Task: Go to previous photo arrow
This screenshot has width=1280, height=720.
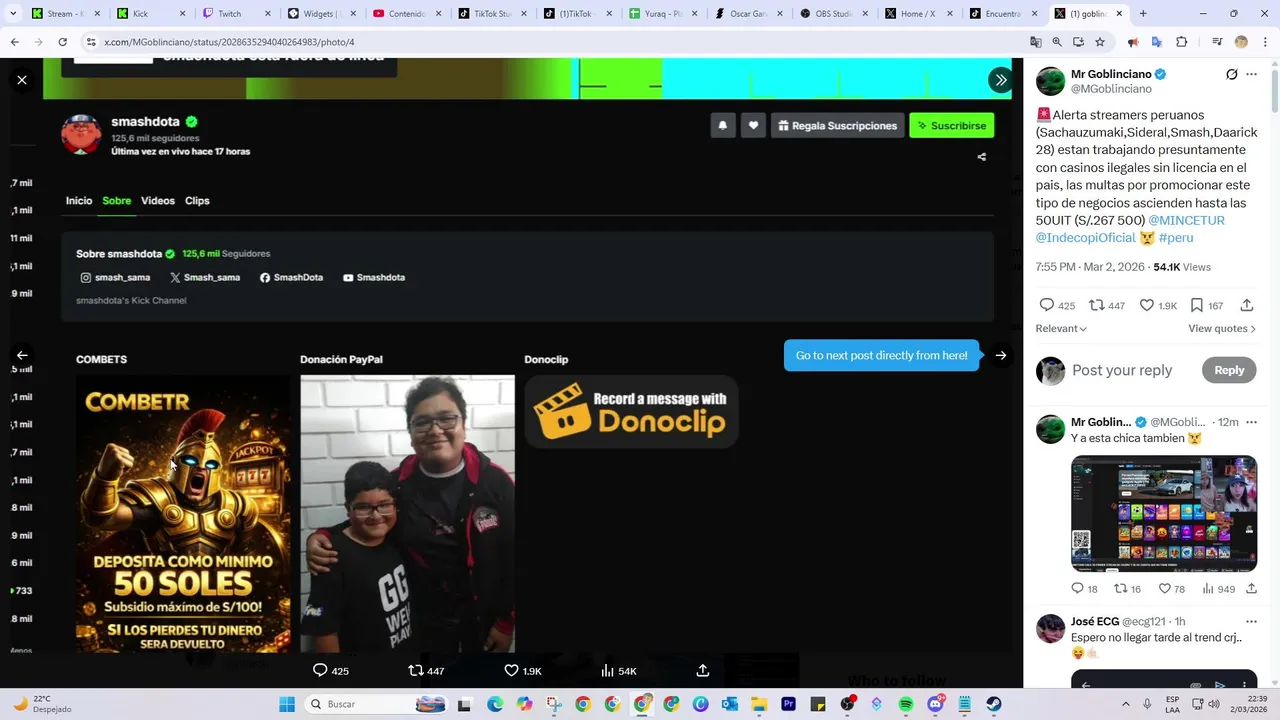Action: 22,355
